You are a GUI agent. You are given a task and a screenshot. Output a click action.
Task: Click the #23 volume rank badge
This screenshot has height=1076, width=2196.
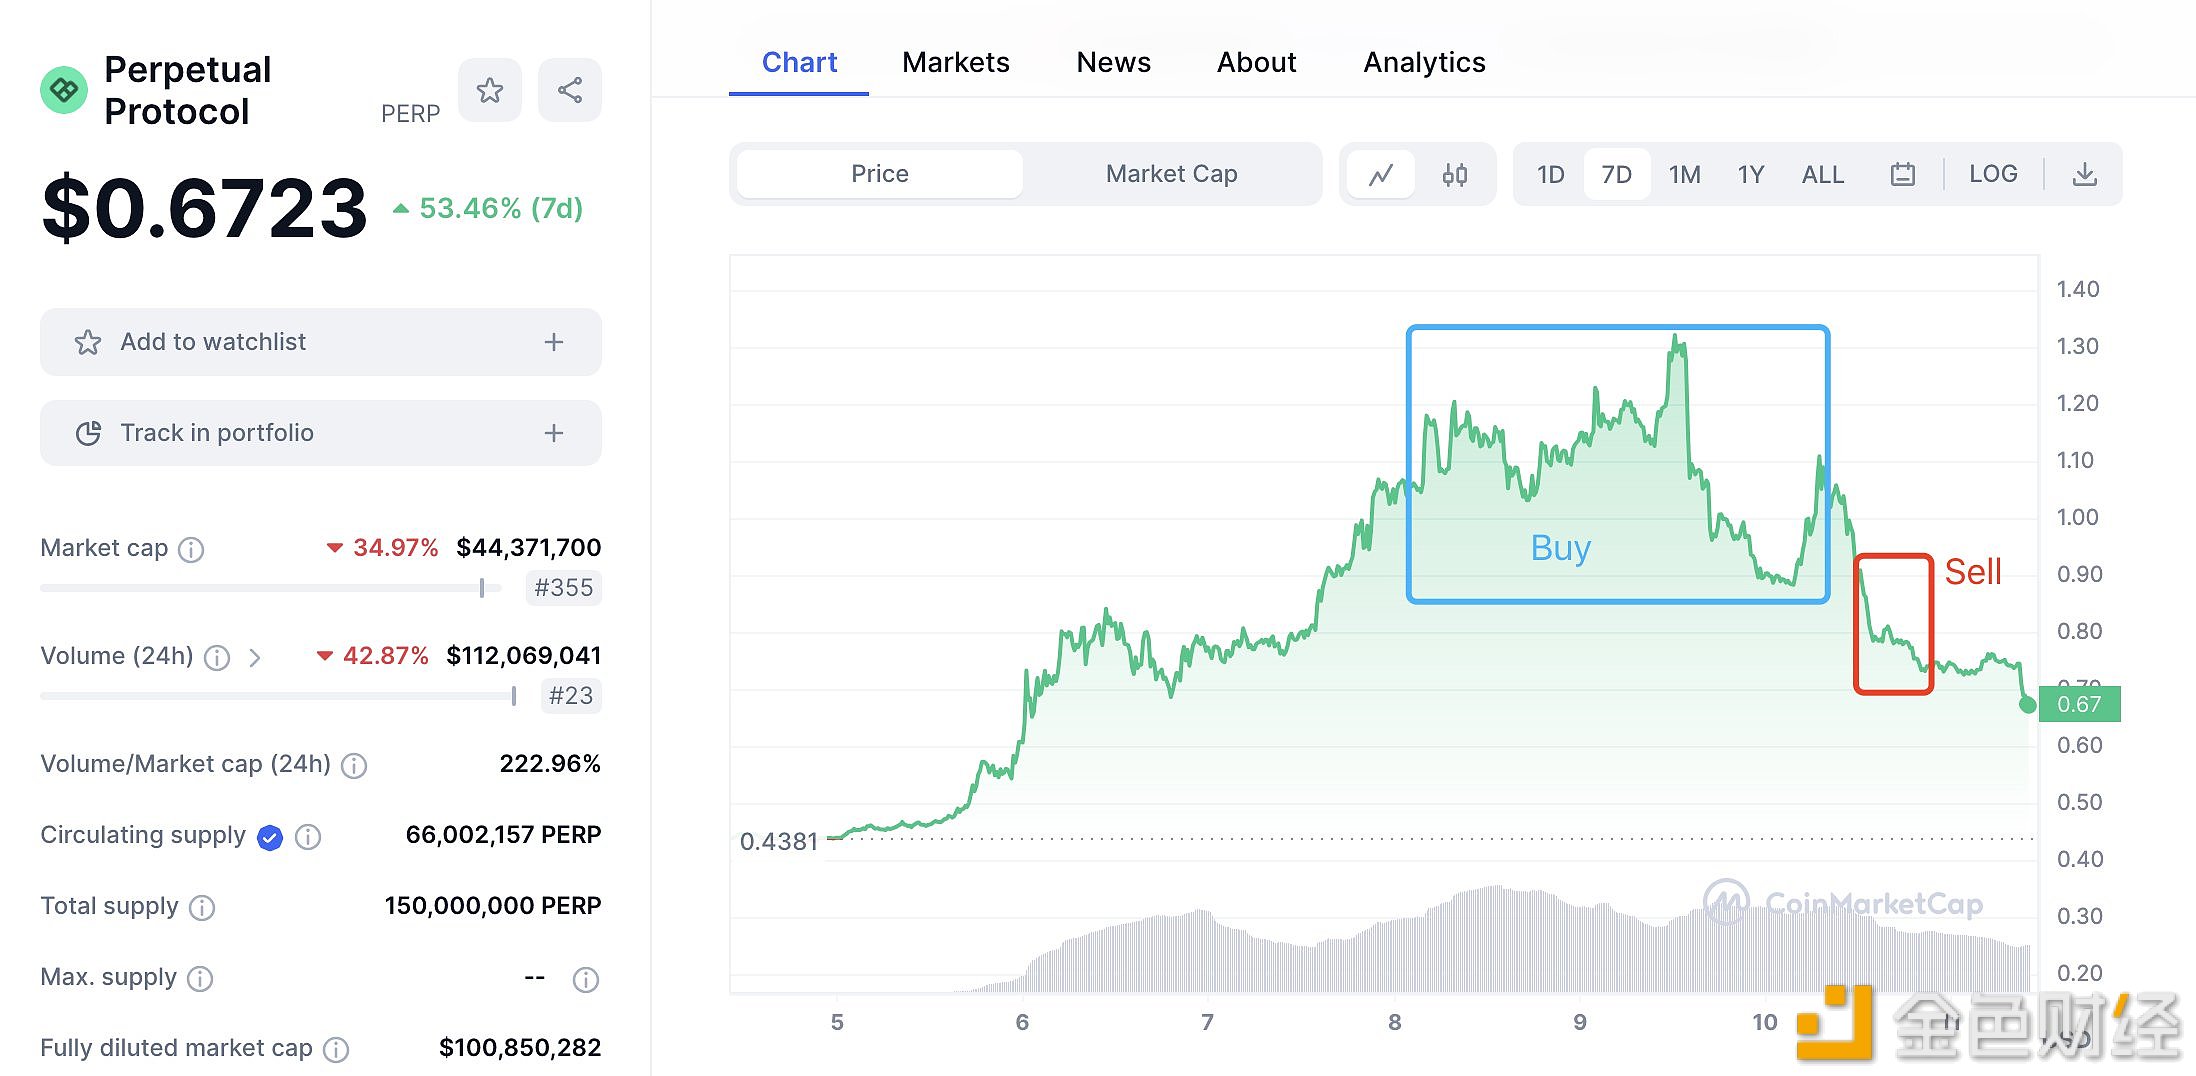click(x=571, y=696)
